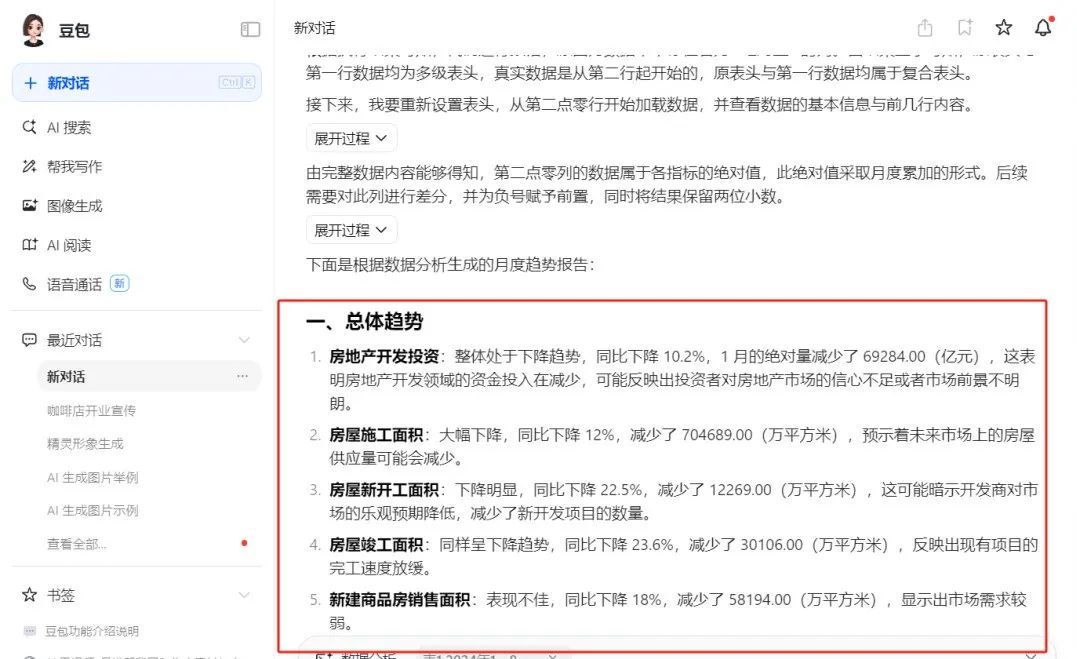Open the AI 生成图片示例 conversation
The height and width of the screenshot is (659, 1077).
point(93,511)
